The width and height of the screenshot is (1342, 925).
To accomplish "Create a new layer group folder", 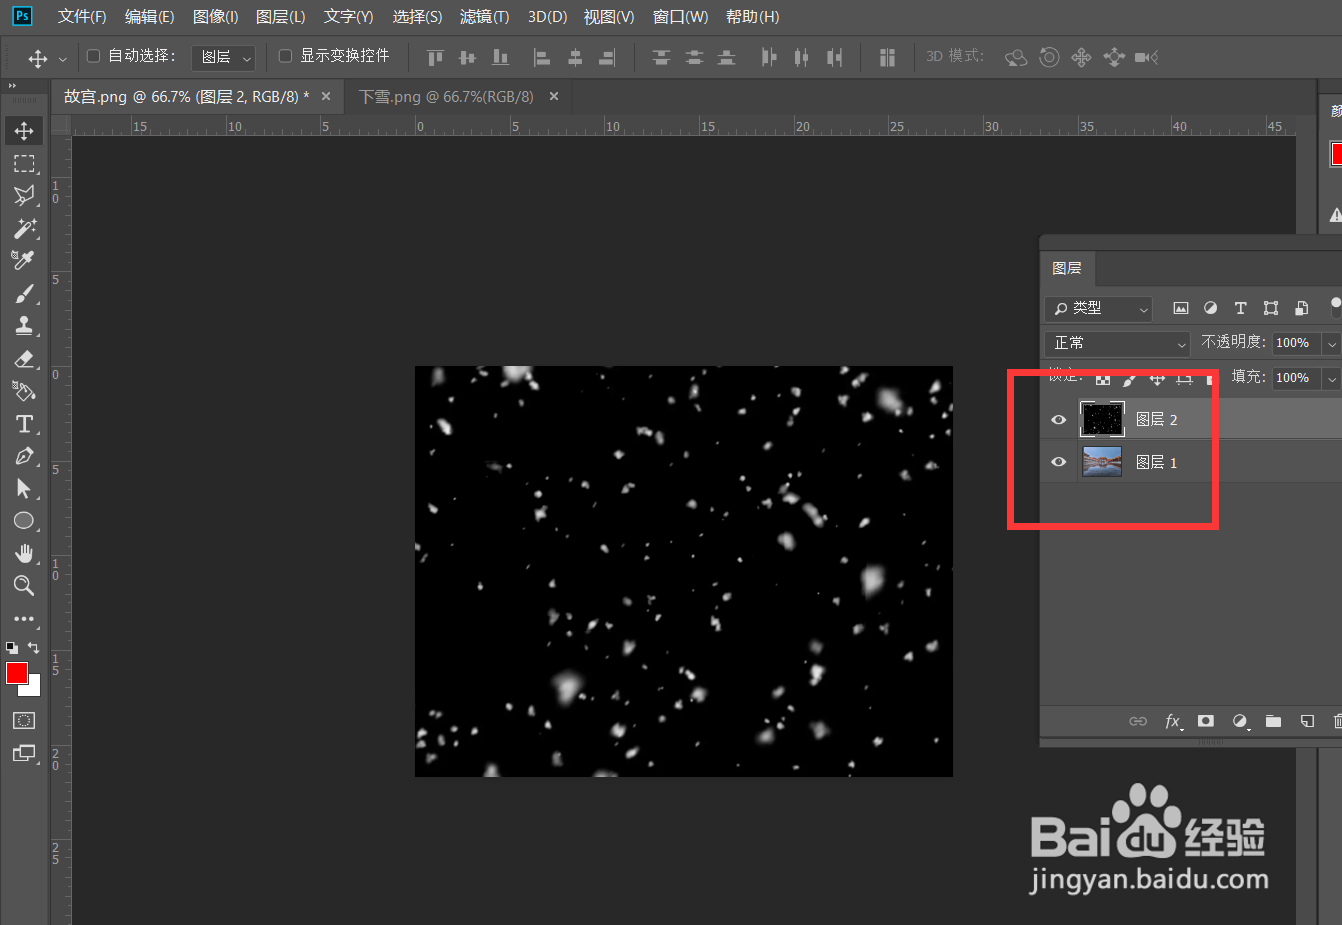I will [1273, 721].
